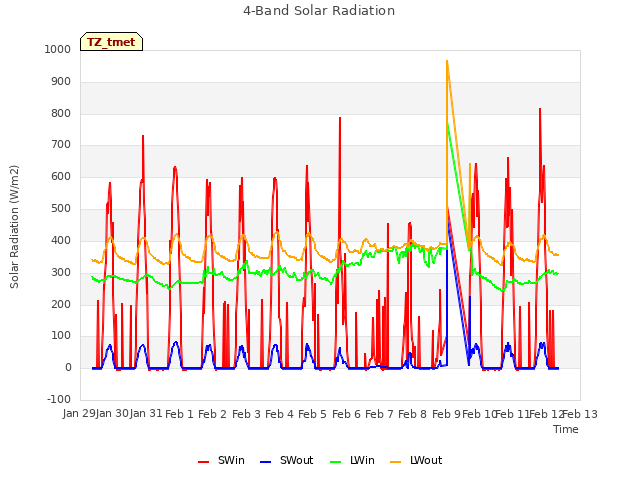The width and height of the screenshot is (640, 480).
Task: Click the Feb 13 x-axis date label
Action: pos(580,414)
